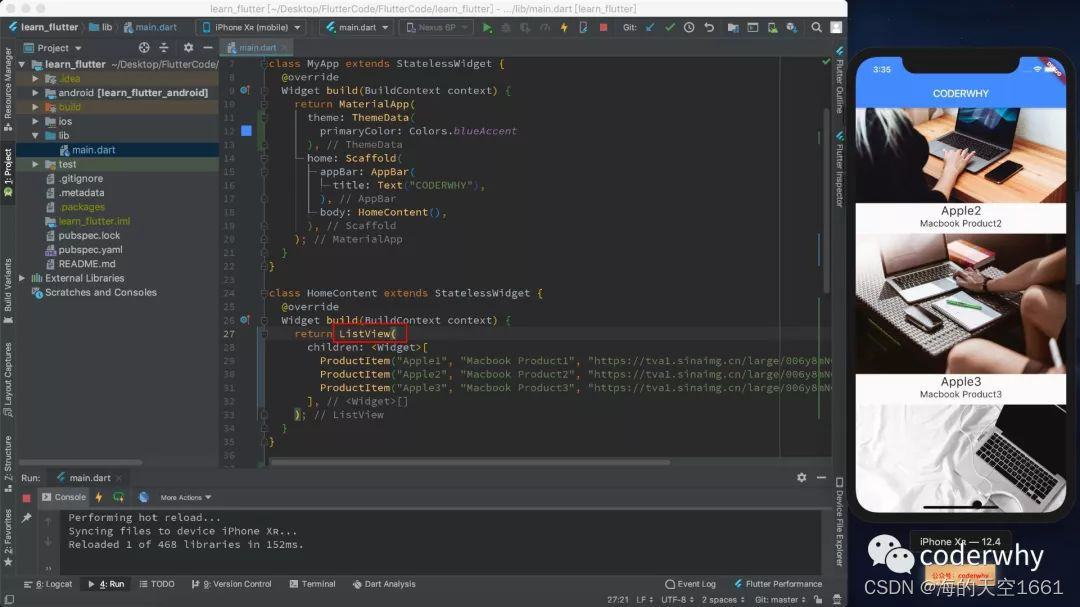Hide the Project panel with minus icon
The width and height of the screenshot is (1080, 607).
(x=208, y=48)
